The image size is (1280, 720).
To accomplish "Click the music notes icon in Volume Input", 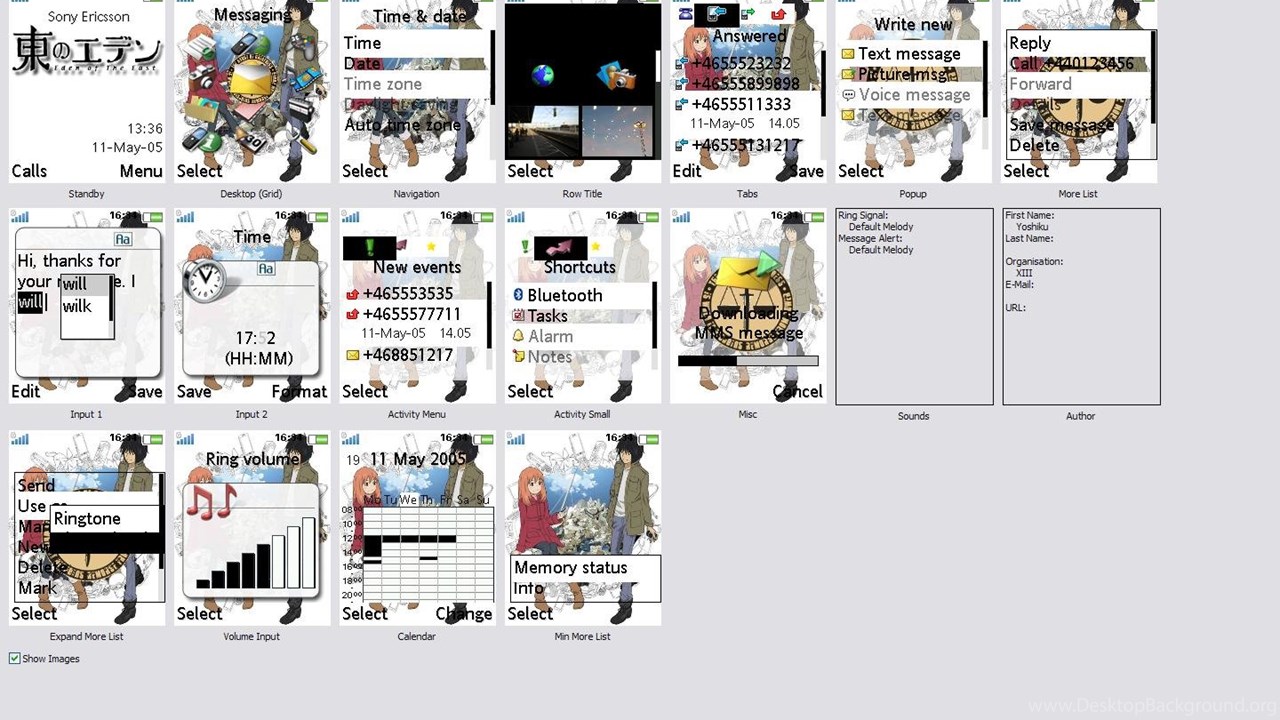I will click(x=211, y=501).
